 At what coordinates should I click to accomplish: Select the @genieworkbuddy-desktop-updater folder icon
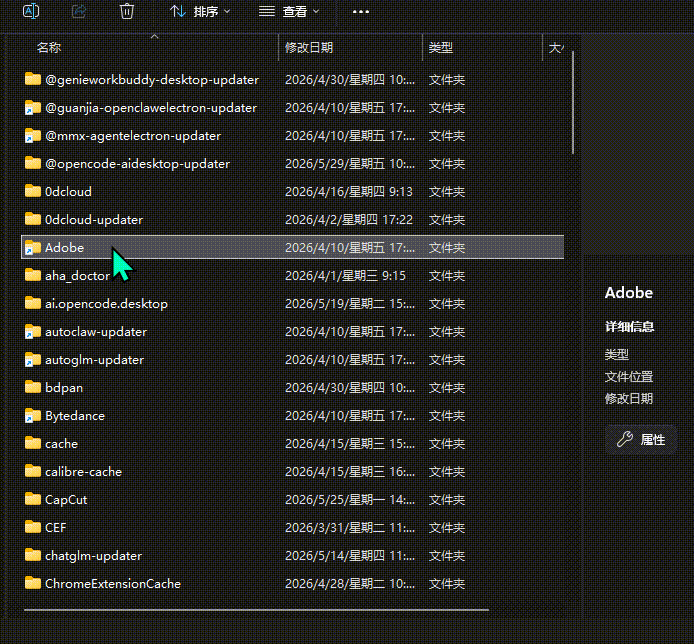click(33, 79)
